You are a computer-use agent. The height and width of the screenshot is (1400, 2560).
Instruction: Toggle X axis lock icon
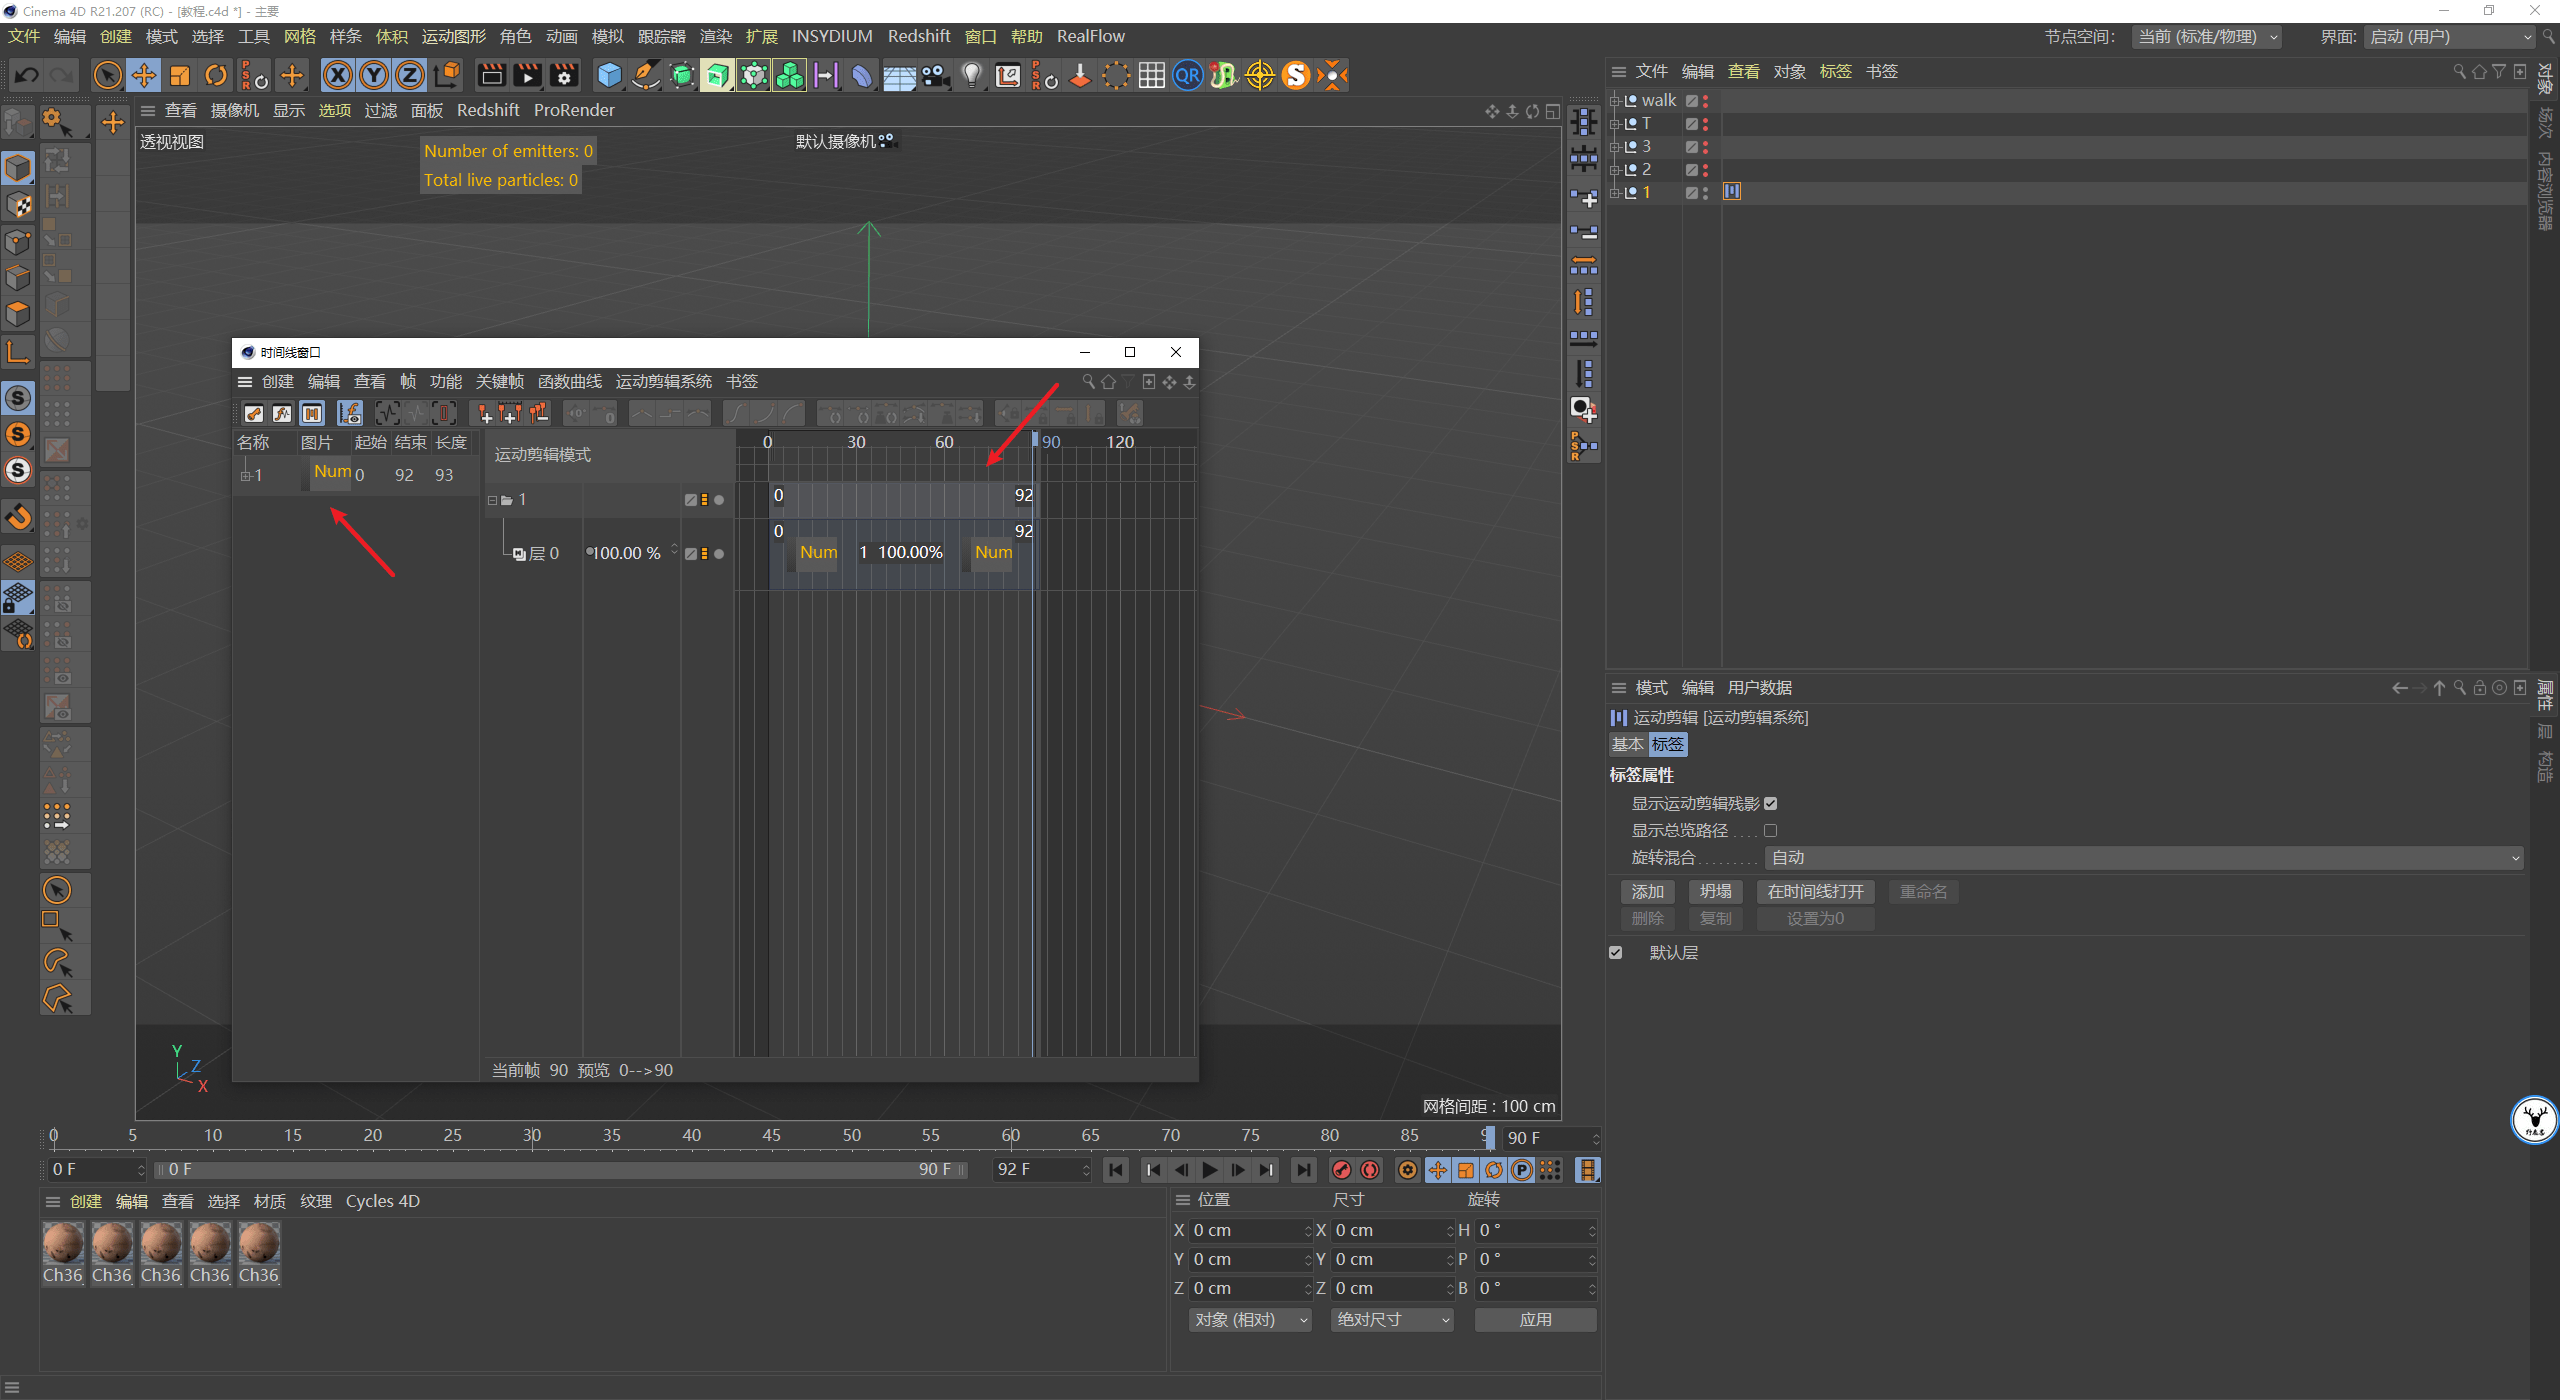[338, 76]
